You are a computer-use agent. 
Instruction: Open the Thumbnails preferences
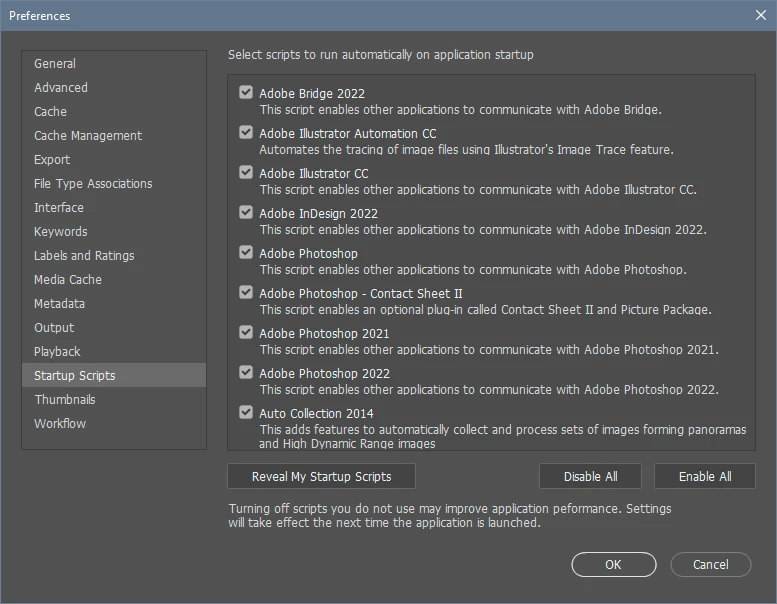point(114,400)
